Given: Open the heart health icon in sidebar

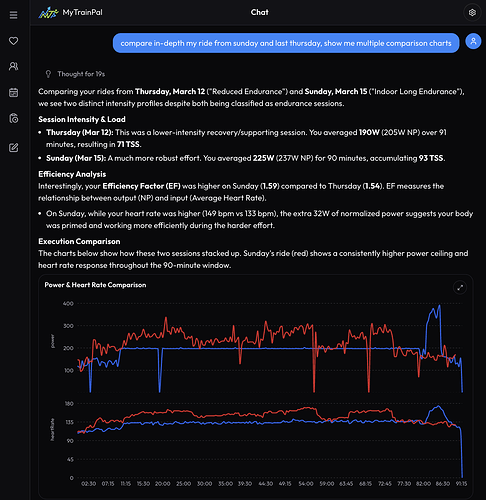Looking at the screenshot, I should coord(13,41).
